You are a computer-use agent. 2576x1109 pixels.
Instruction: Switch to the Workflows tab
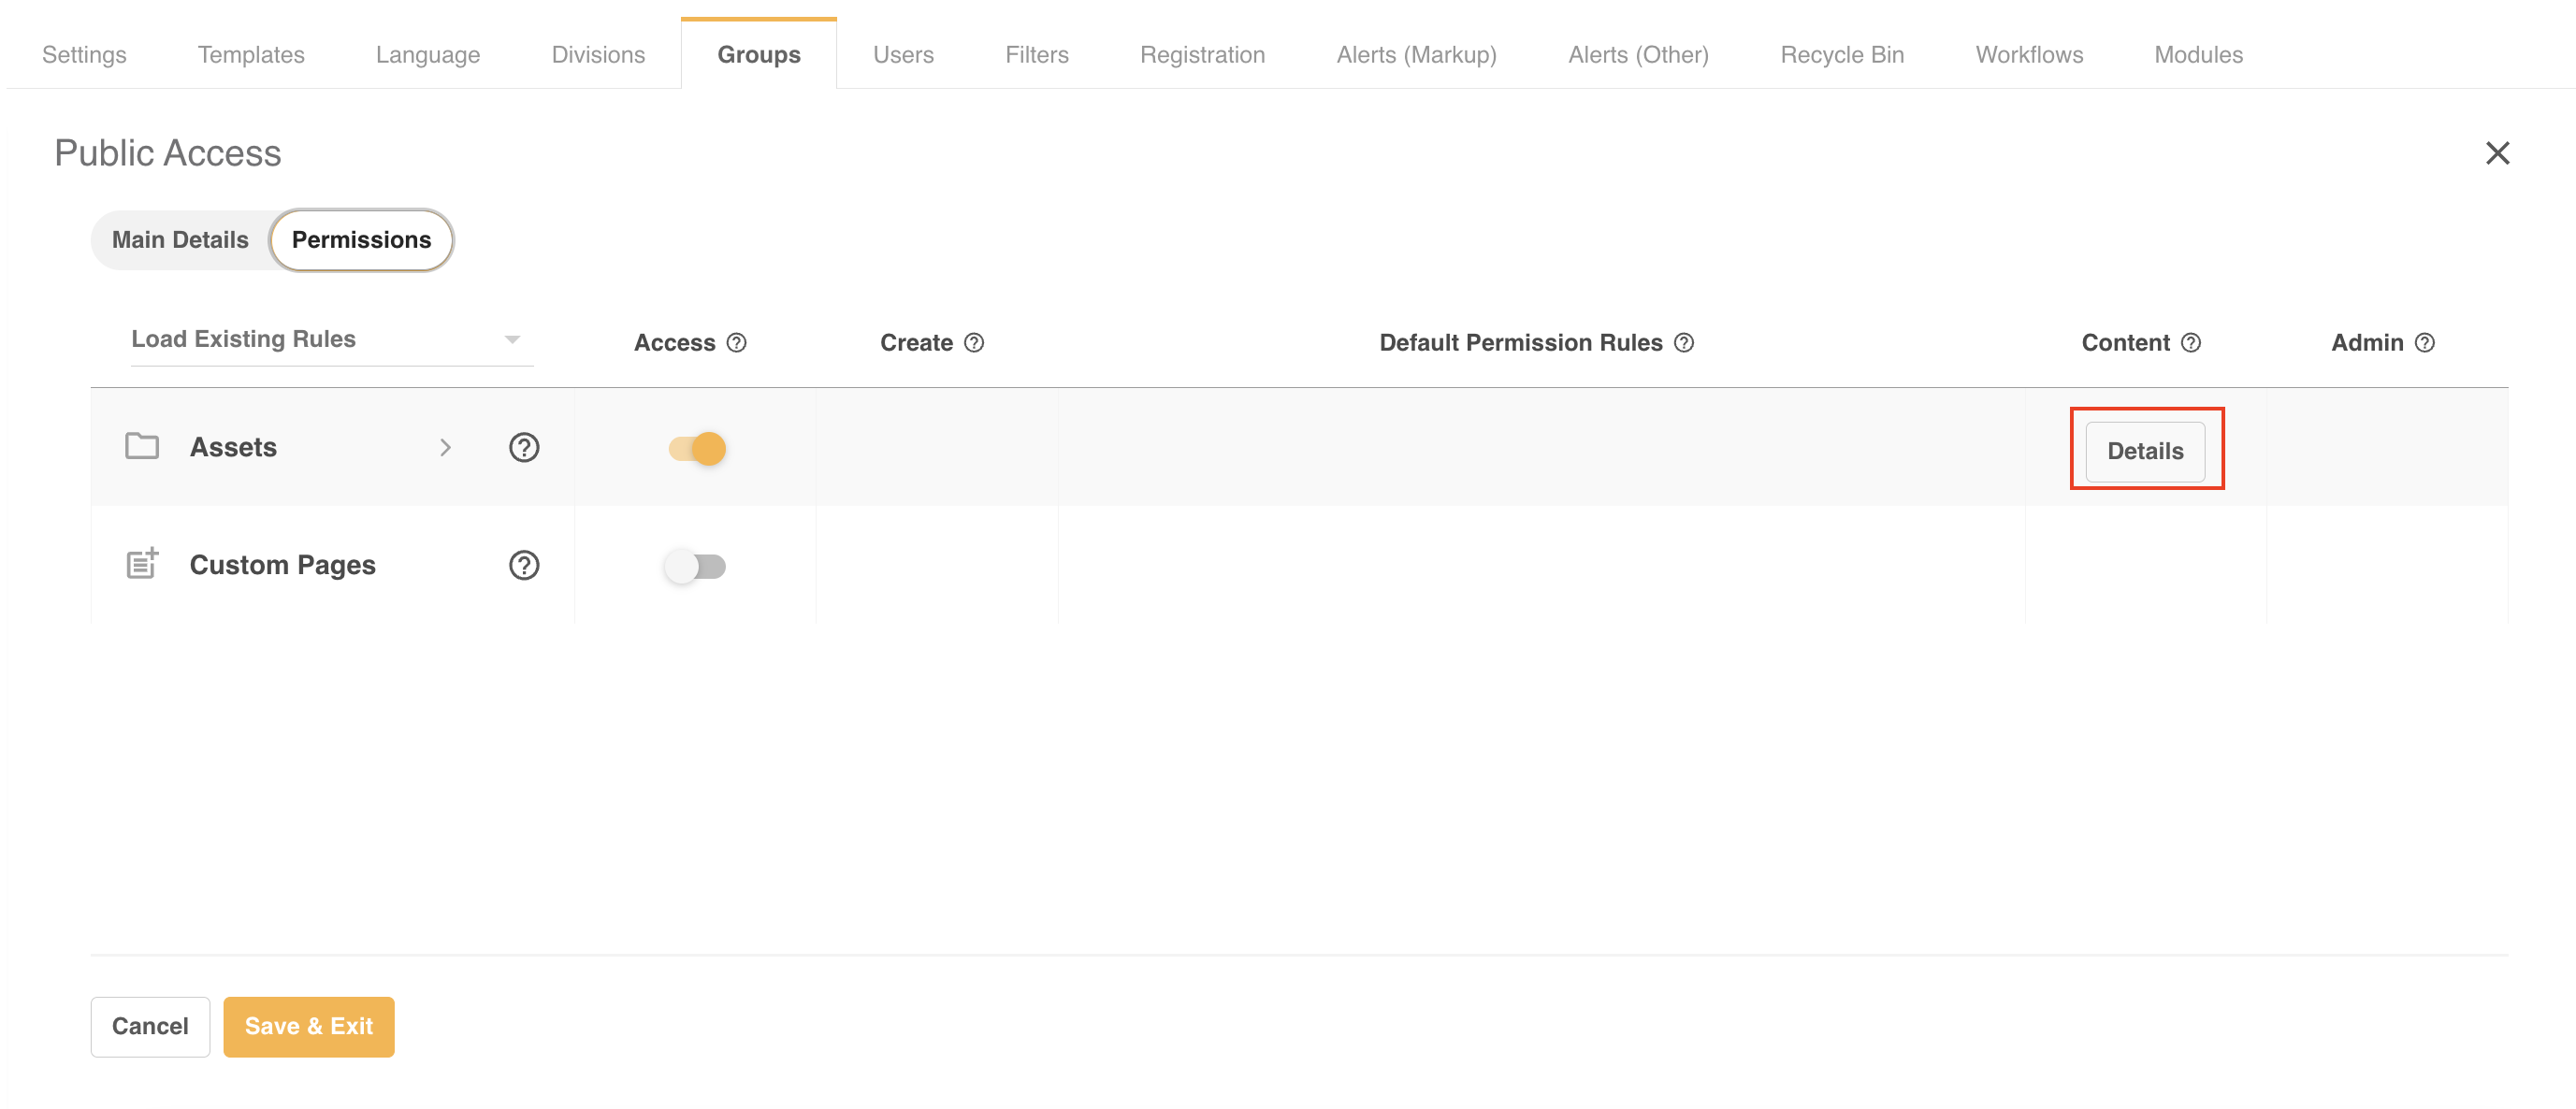2029,55
